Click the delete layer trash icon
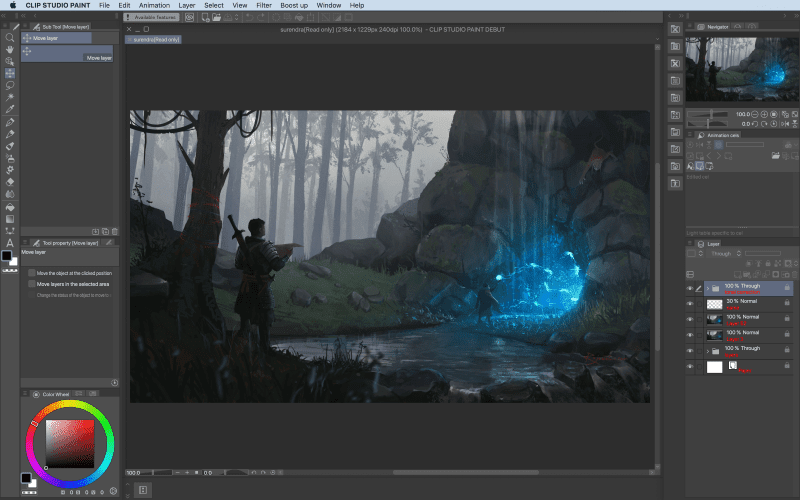This screenshot has height=500, width=800. click(x=794, y=274)
